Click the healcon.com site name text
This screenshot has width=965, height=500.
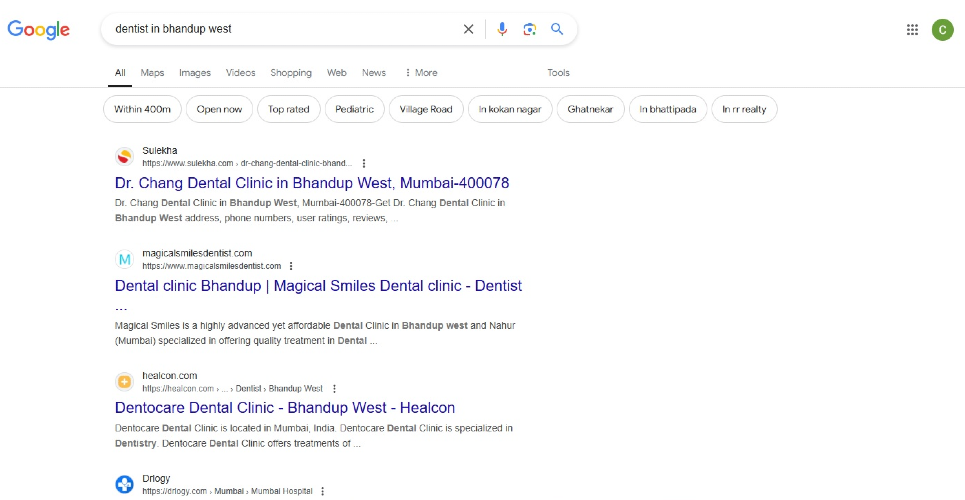coord(170,376)
